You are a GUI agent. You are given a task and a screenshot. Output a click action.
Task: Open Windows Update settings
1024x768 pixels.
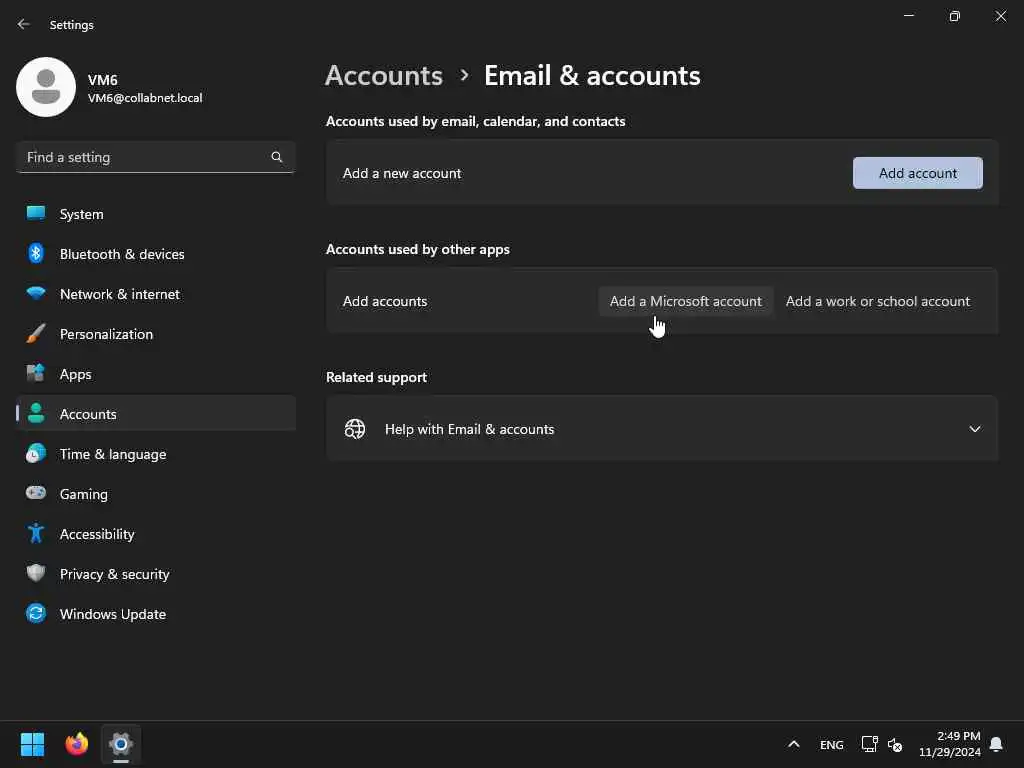[x=155, y=614]
